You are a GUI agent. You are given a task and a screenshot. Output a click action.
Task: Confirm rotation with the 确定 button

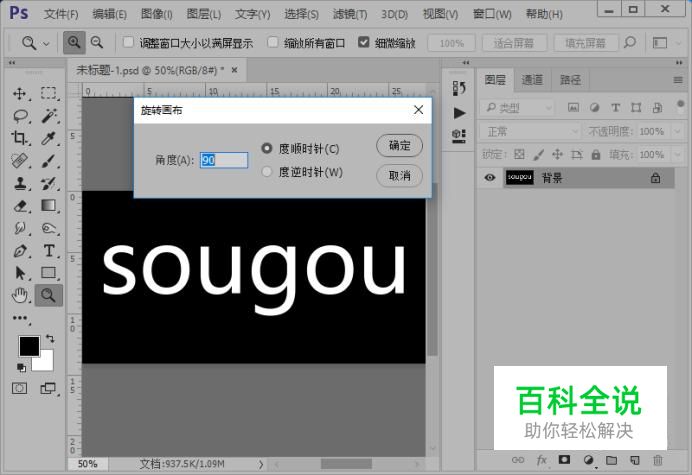(x=399, y=145)
